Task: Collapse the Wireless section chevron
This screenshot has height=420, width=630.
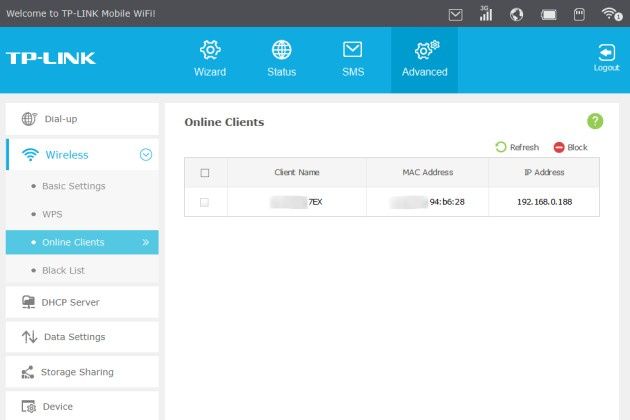Action: tap(146, 154)
